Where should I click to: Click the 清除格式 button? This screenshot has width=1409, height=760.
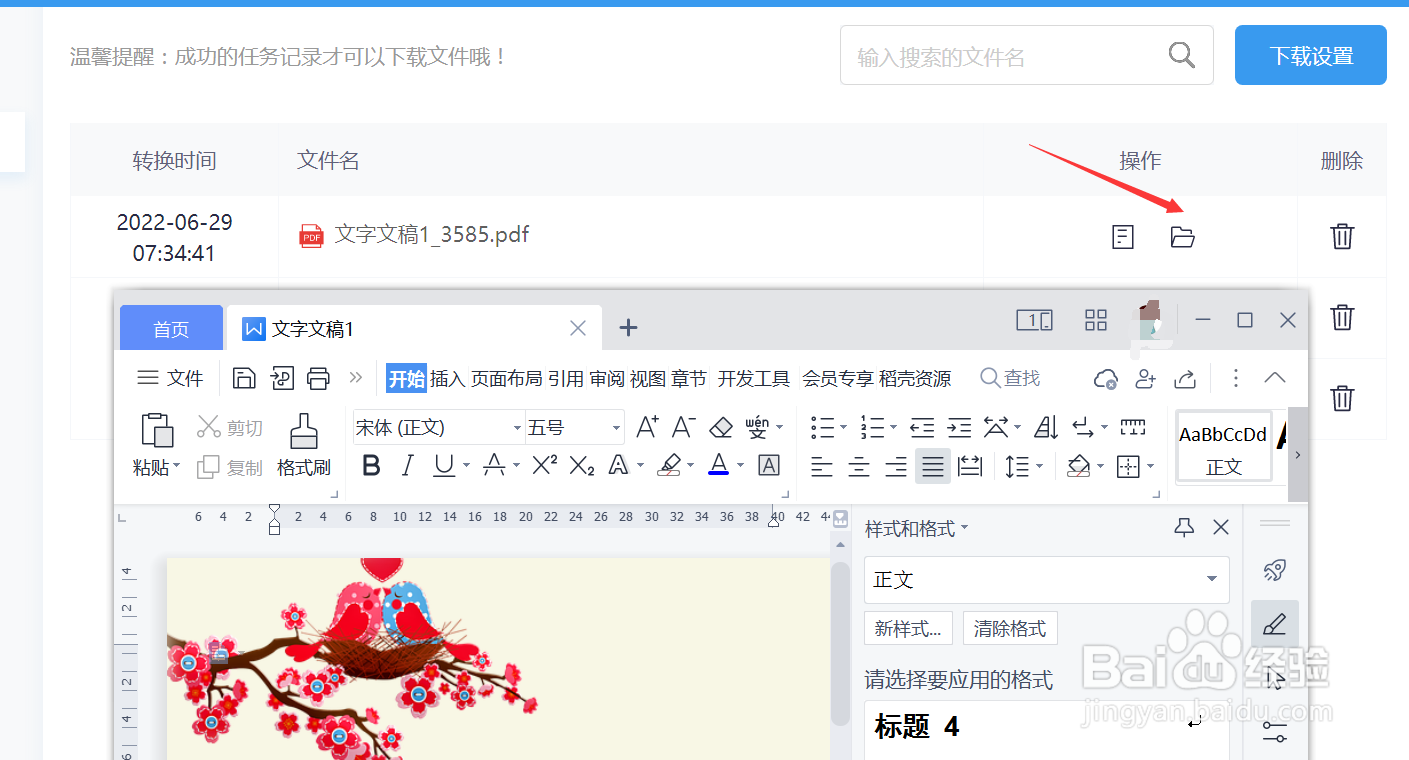(x=1010, y=629)
